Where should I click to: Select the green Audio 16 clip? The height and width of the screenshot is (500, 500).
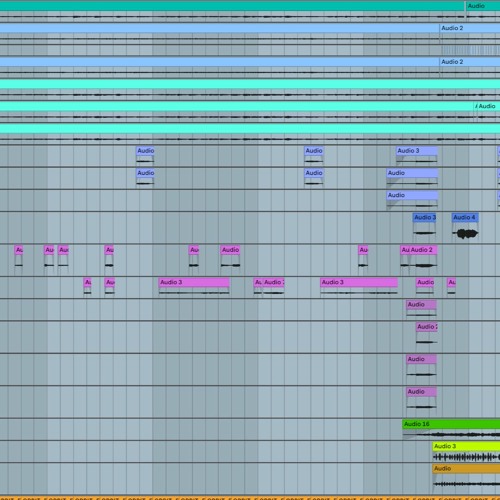pyautogui.click(x=451, y=424)
